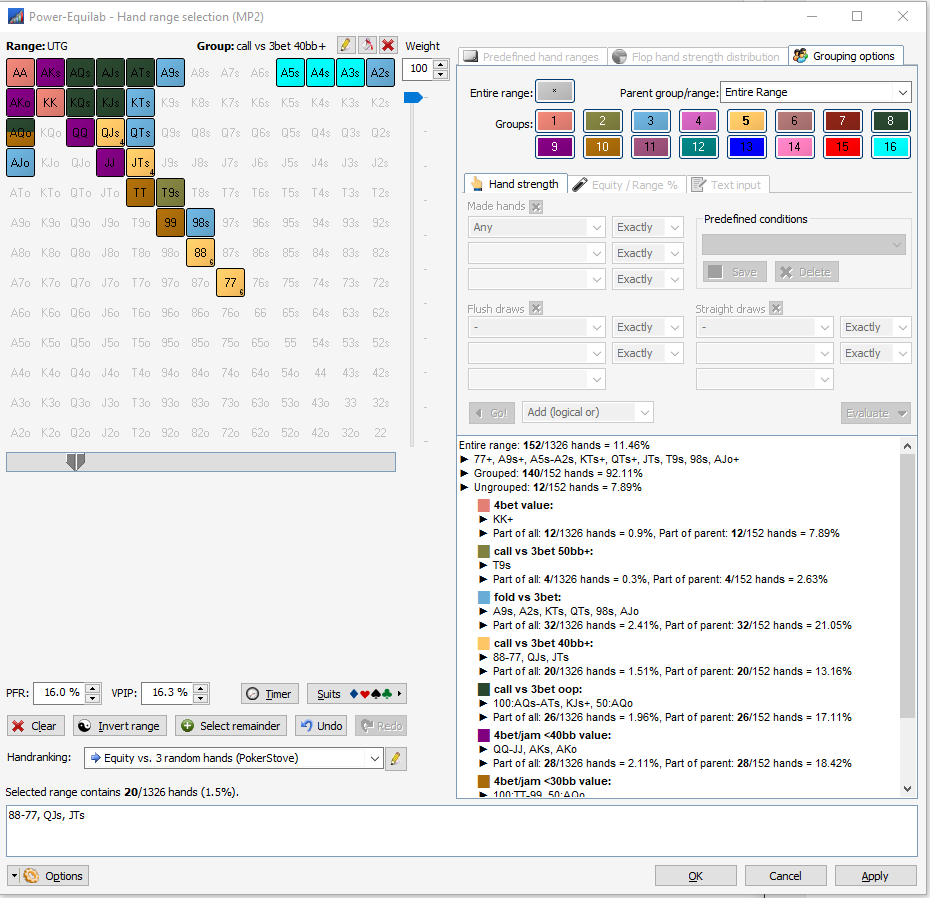The width and height of the screenshot is (930, 898).
Task: Toggle the T9s hand cell
Action: (x=170, y=192)
